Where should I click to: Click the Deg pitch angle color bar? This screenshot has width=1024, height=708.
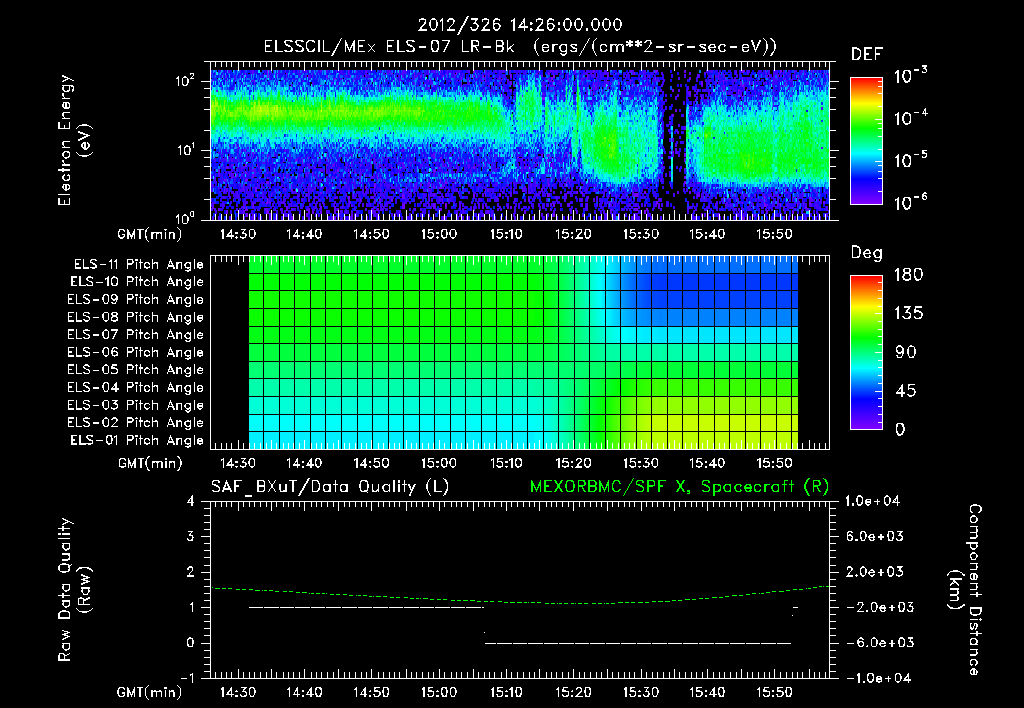pyautogui.click(x=866, y=352)
